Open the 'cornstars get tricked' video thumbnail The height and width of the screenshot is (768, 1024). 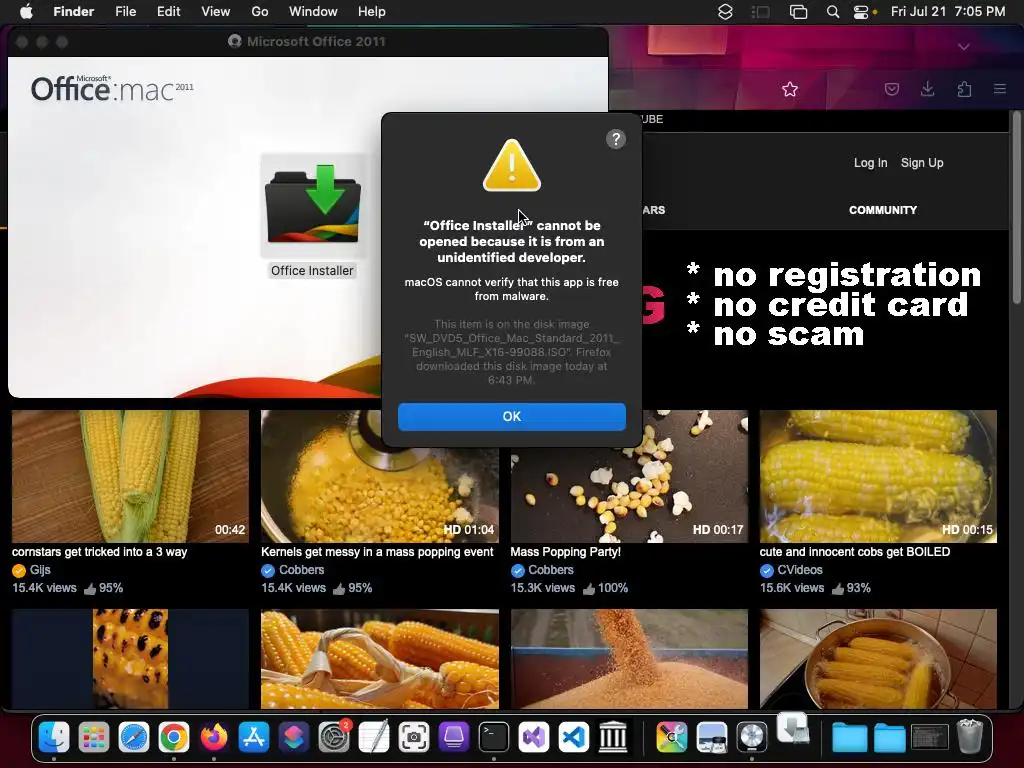tap(130, 476)
